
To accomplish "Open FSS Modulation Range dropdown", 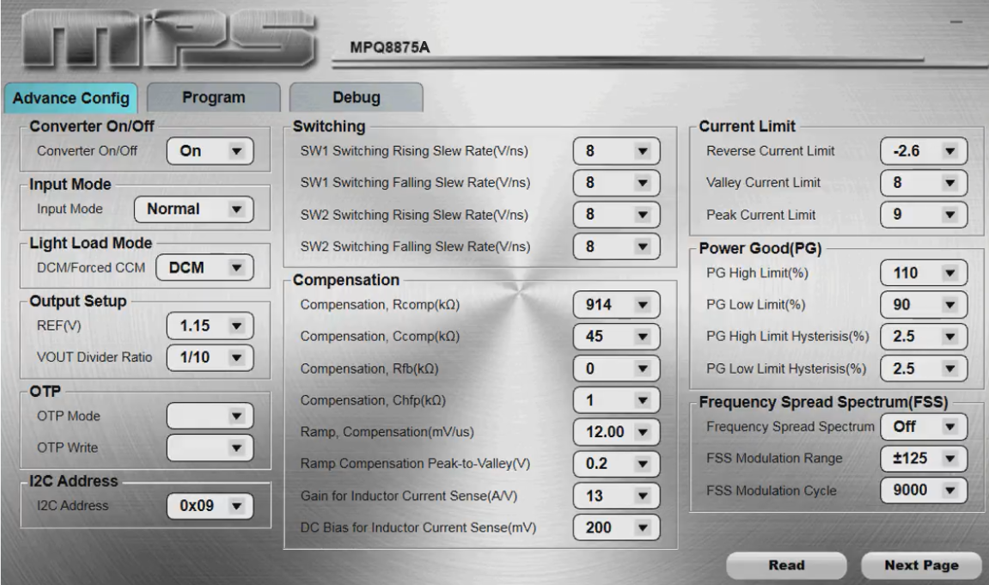I will point(923,458).
